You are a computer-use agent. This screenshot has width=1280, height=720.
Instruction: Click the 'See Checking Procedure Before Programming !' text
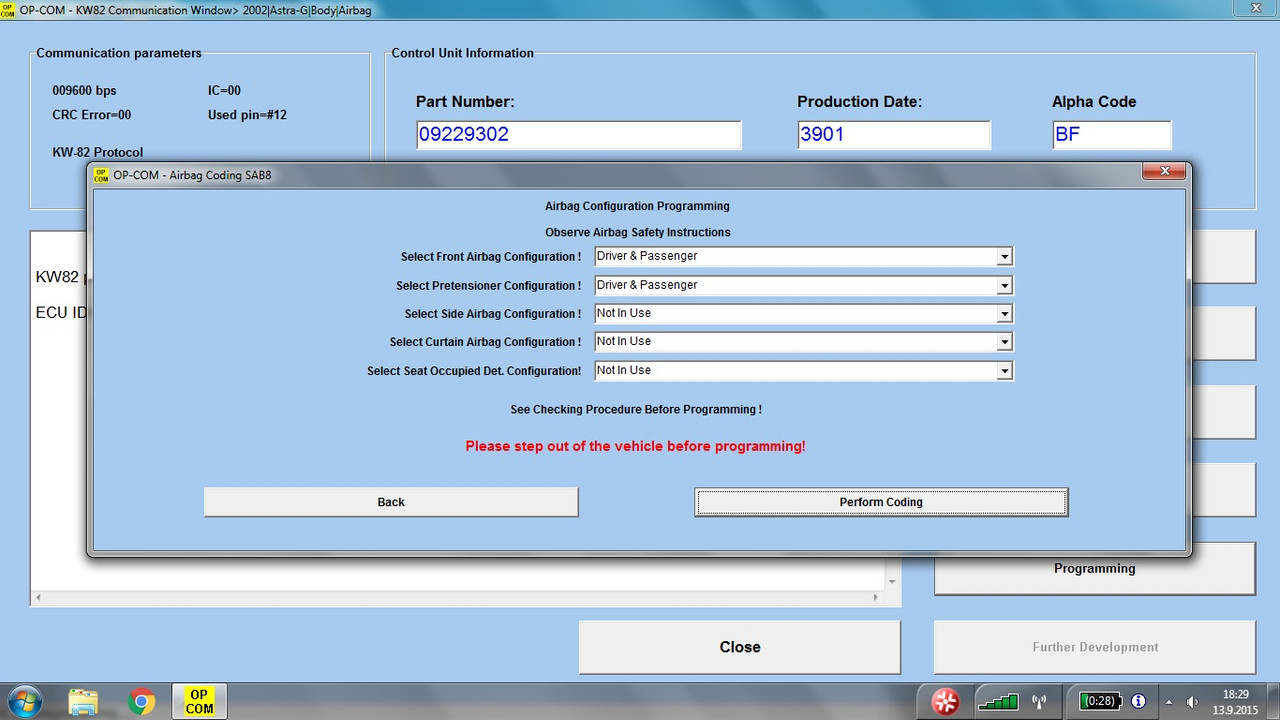636,410
